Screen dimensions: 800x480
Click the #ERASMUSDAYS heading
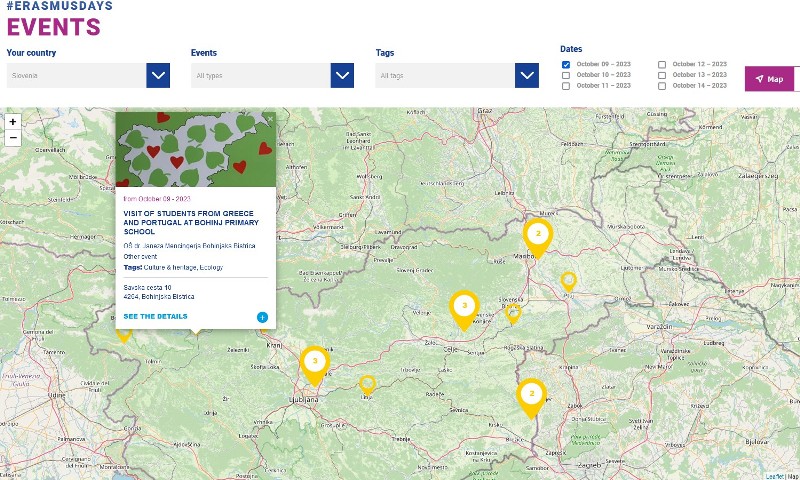coord(59,6)
